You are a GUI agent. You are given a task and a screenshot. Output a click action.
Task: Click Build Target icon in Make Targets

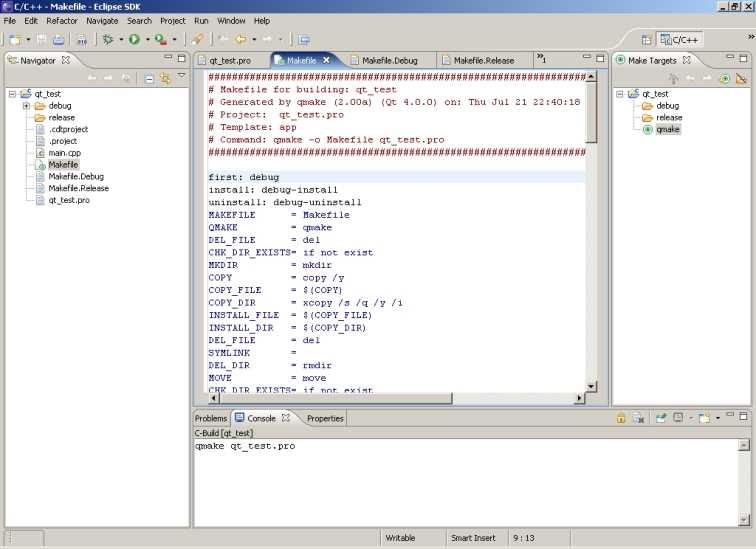(x=725, y=79)
